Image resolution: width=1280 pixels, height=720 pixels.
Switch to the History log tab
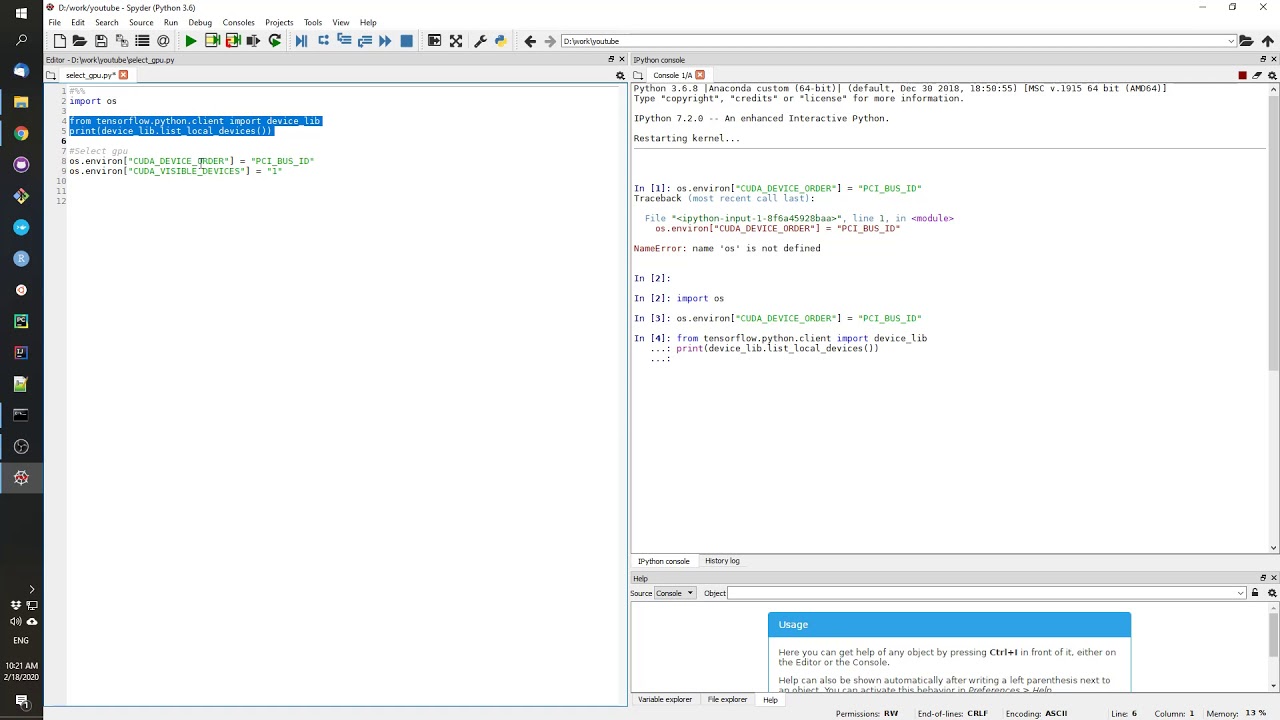click(x=722, y=561)
